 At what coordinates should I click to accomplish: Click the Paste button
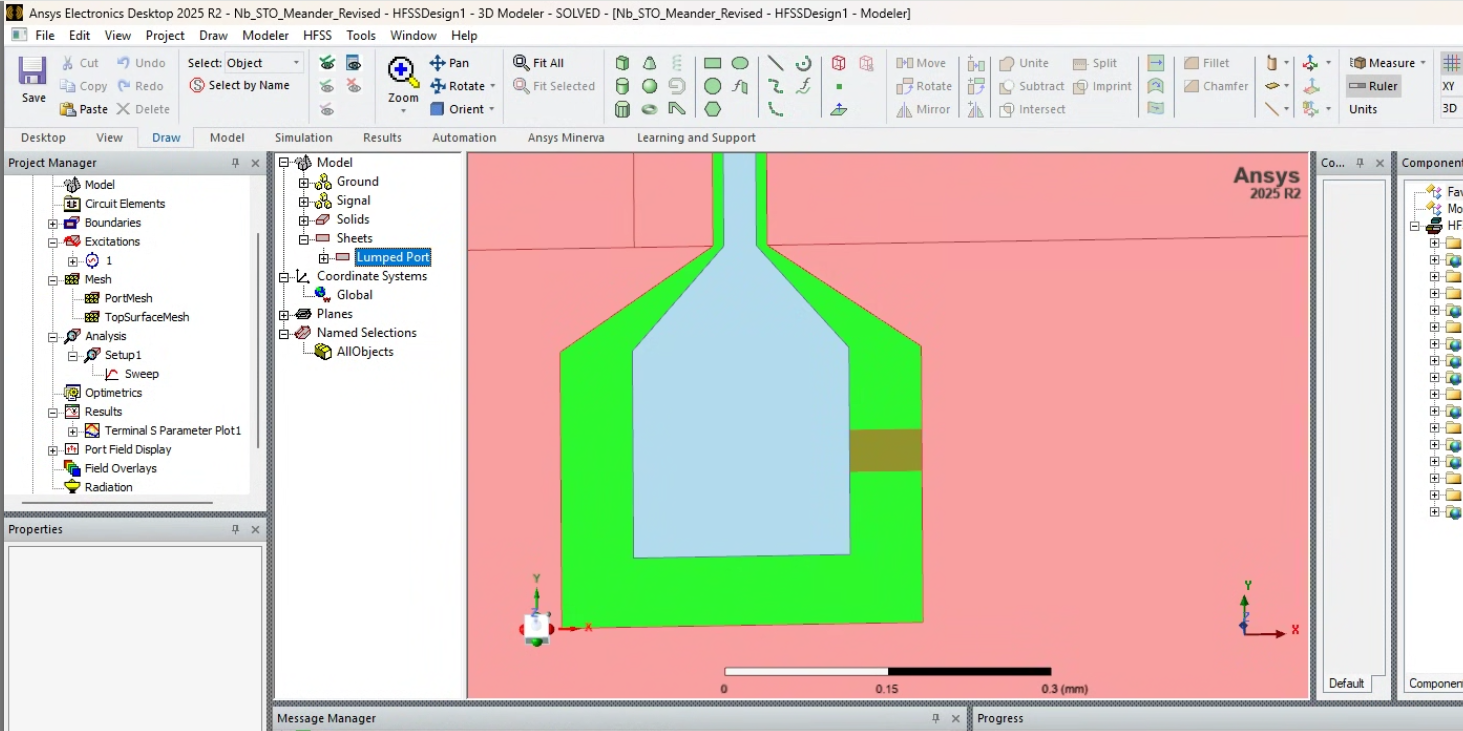(x=84, y=109)
